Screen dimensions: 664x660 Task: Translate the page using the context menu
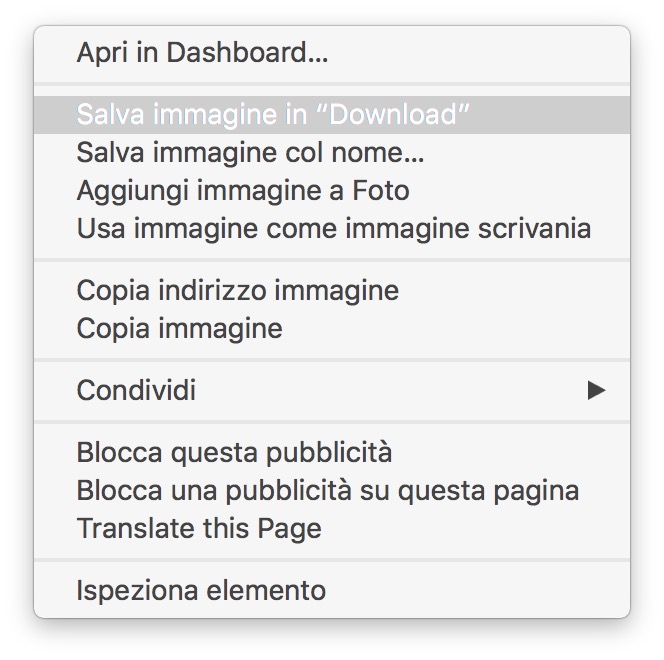(199, 528)
